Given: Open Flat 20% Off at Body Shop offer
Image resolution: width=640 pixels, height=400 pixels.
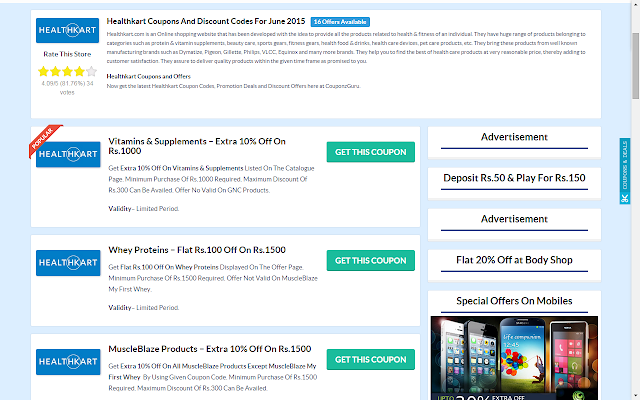Looking at the screenshot, I should point(514,260).
